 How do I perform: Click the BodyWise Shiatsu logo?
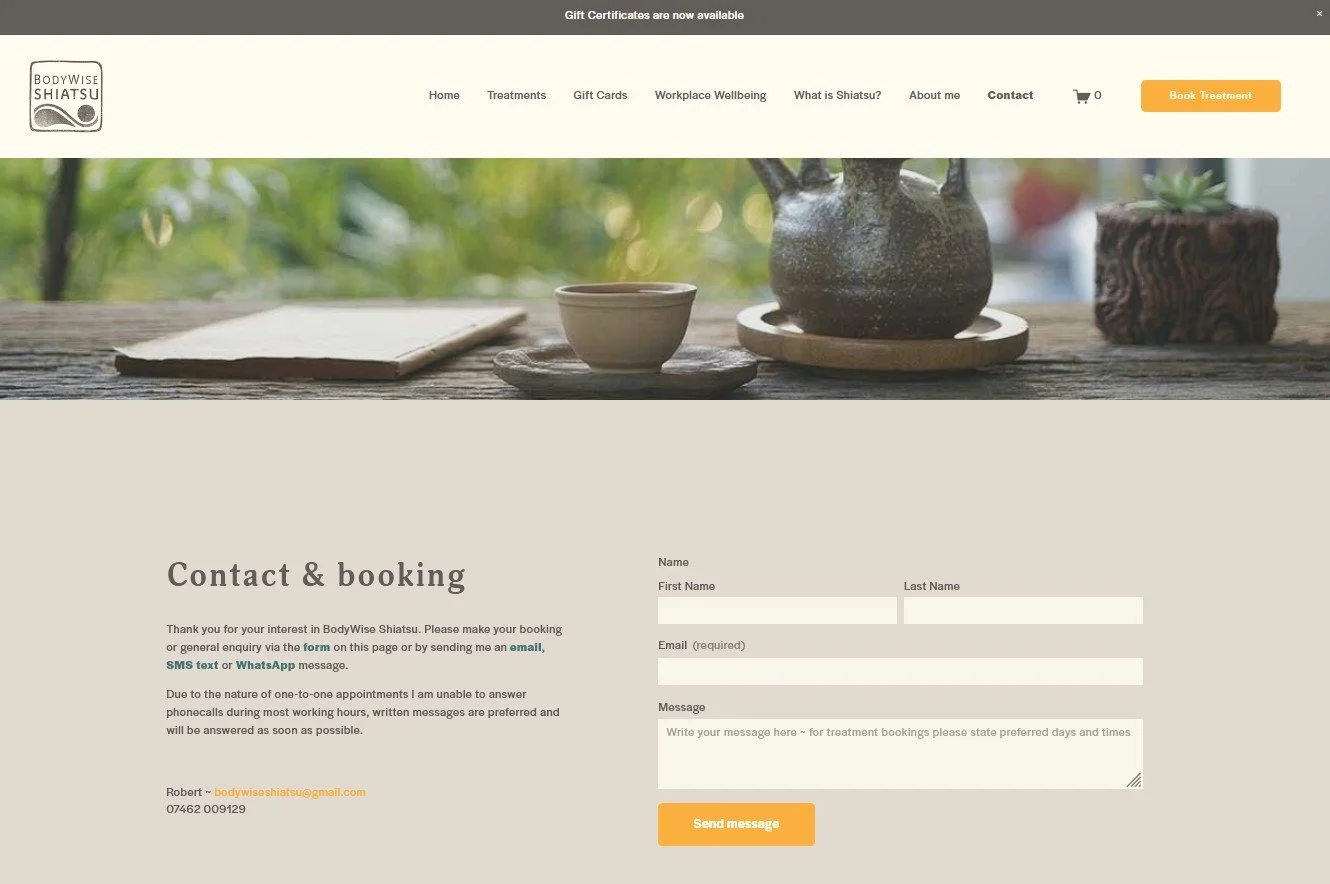pos(66,96)
